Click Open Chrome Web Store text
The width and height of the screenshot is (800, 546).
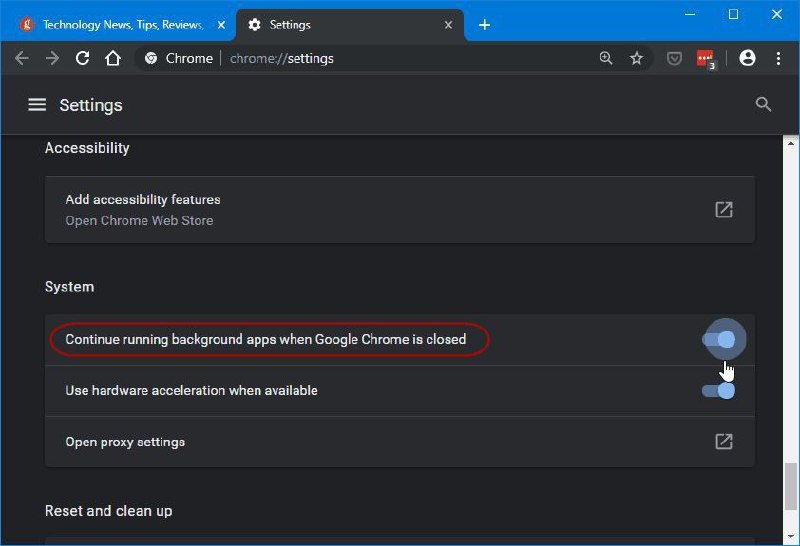(139, 220)
